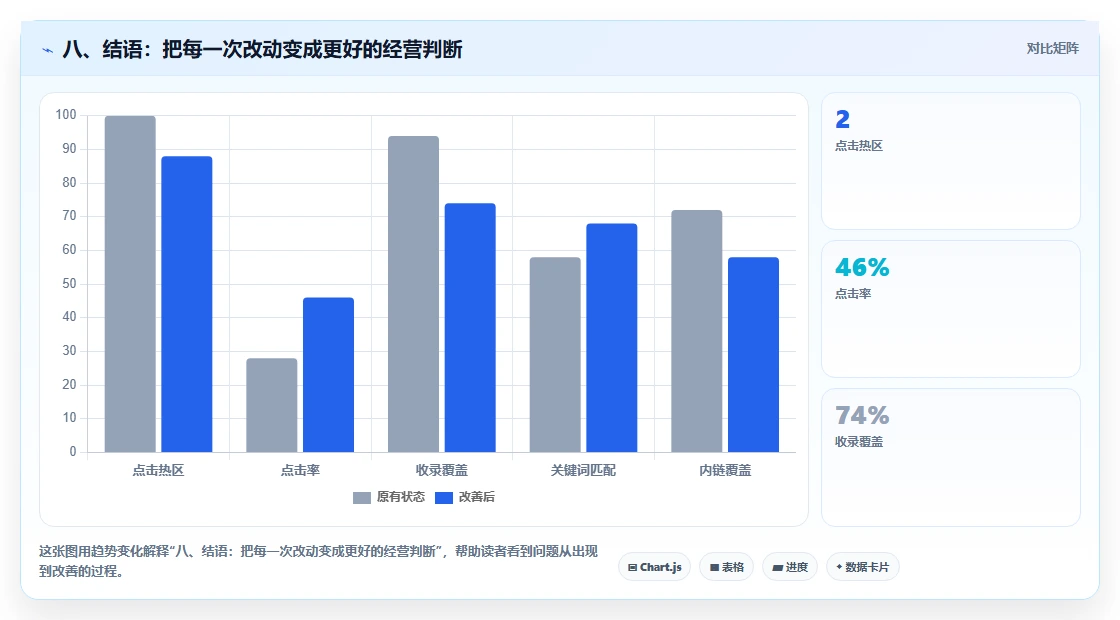Click the gray 点击率 bar
The height and width of the screenshot is (620, 1120).
(271, 405)
